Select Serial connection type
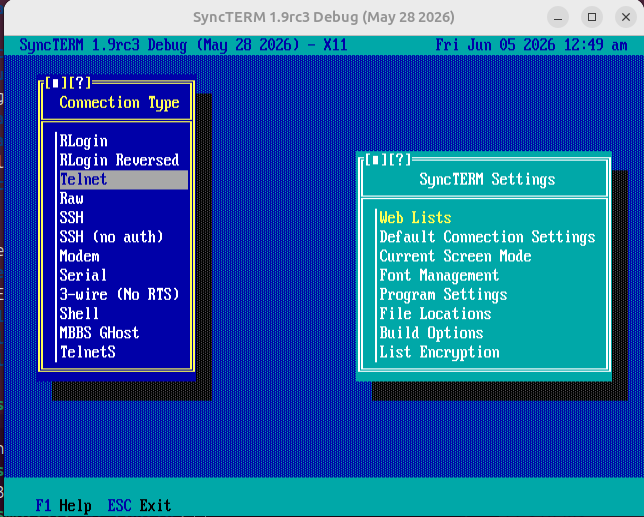644x517 pixels. 124,275
